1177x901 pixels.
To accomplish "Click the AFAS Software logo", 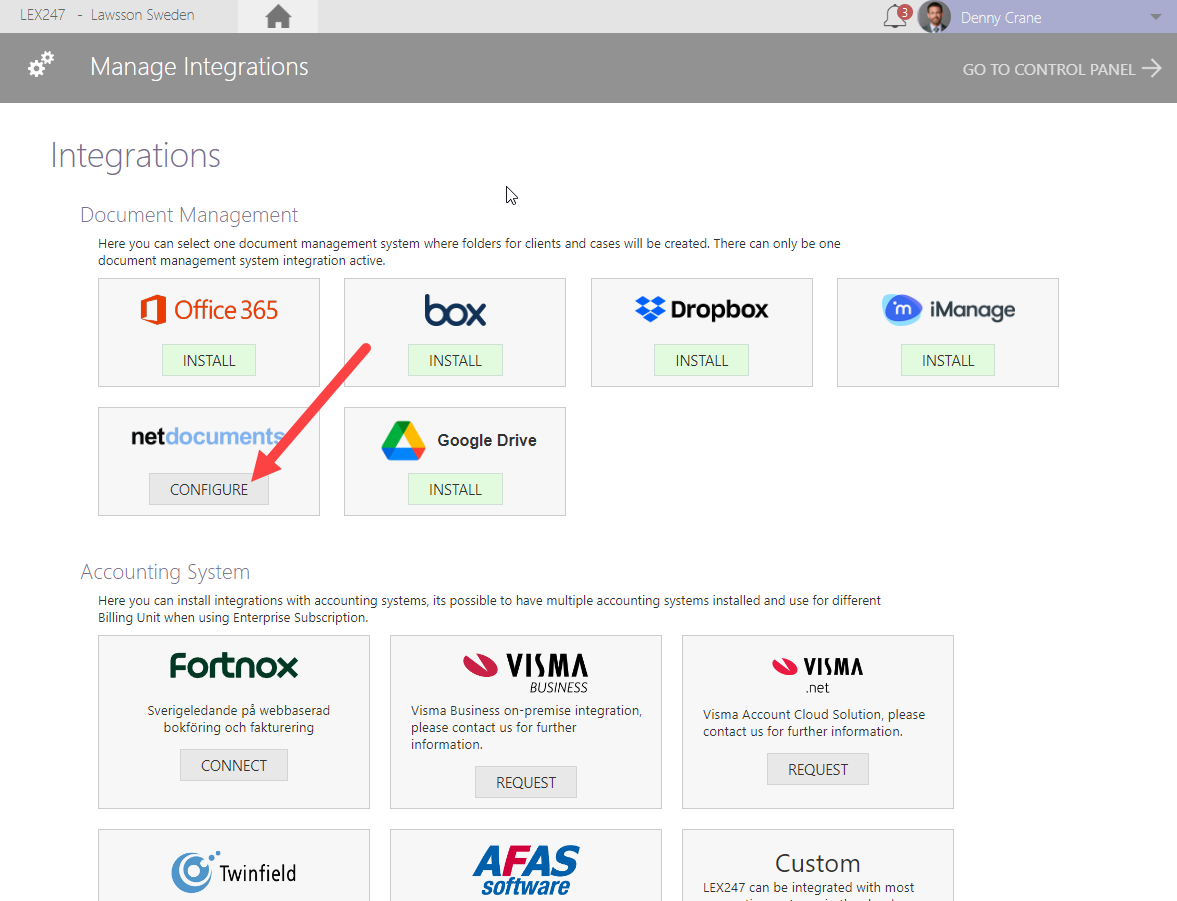I will [525, 870].
